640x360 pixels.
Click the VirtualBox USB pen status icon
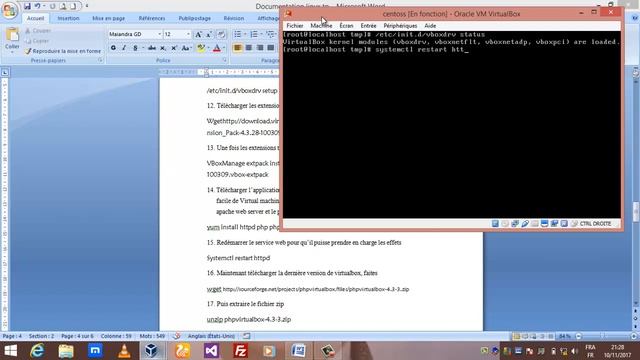(x=525, y=224)
